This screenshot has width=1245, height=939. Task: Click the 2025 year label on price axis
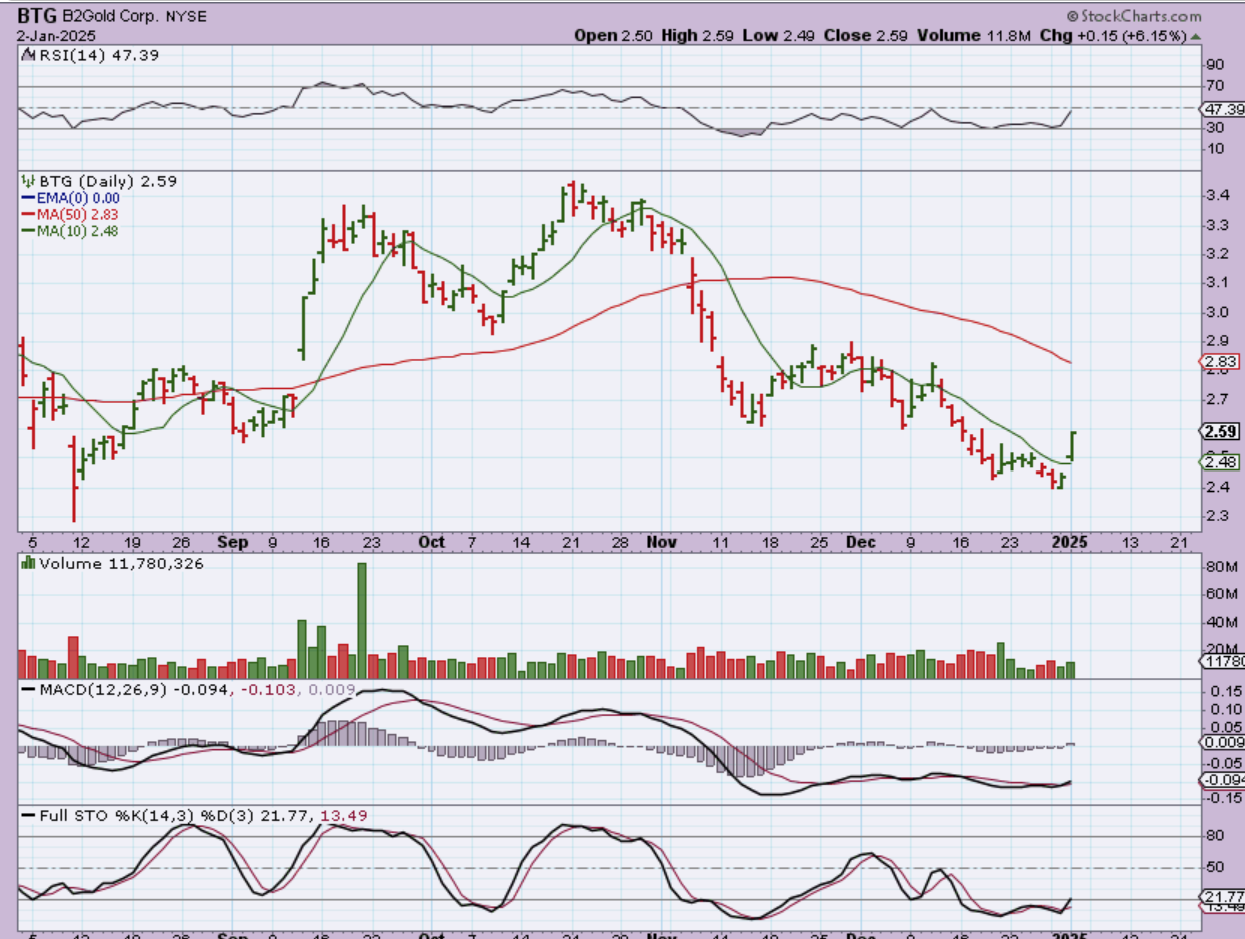point(1072,542)
